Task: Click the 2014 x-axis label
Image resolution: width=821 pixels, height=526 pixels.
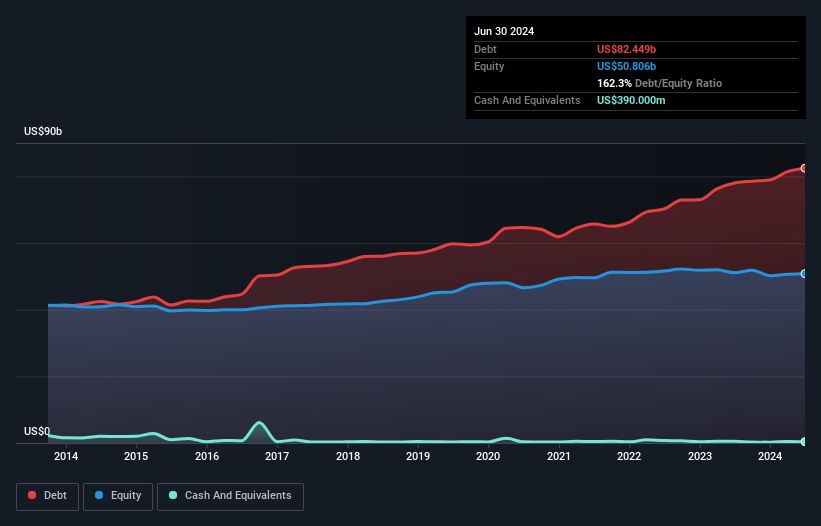Action: [x=66, y=456]
